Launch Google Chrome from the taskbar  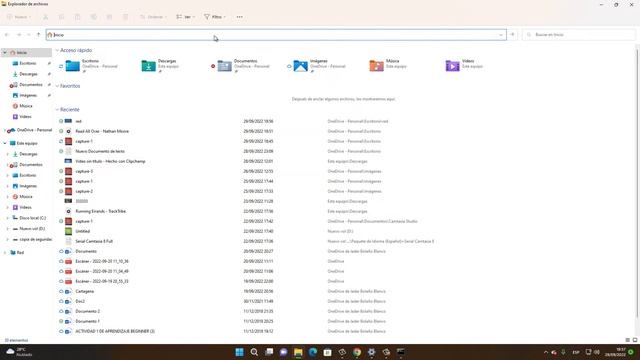click(357, 352)
